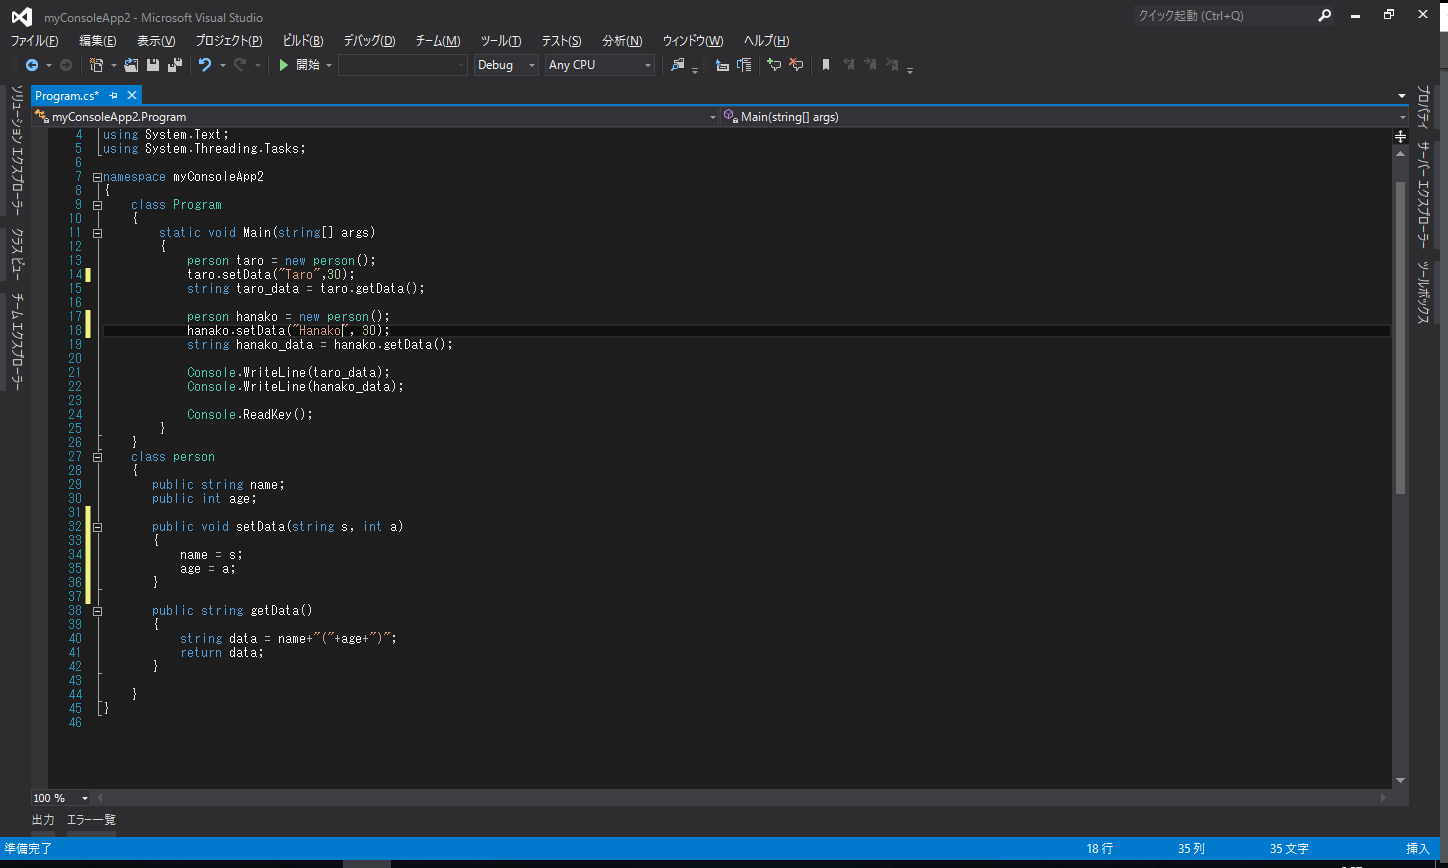1448x868 pixels.
Task: Open the editor zoom 100 % dropdown
Action: [x=84, y=798]
